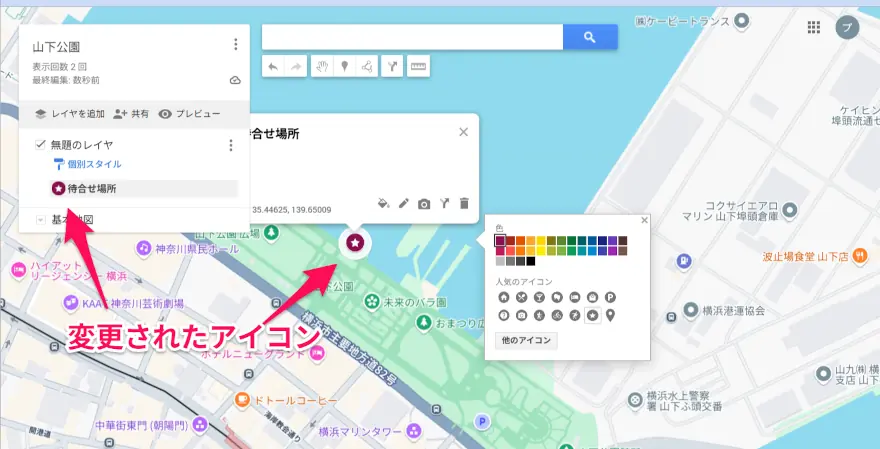Click the KAAT神奈川芸術劇場 map place
The image size is (880, 449).
coord(123,304)
